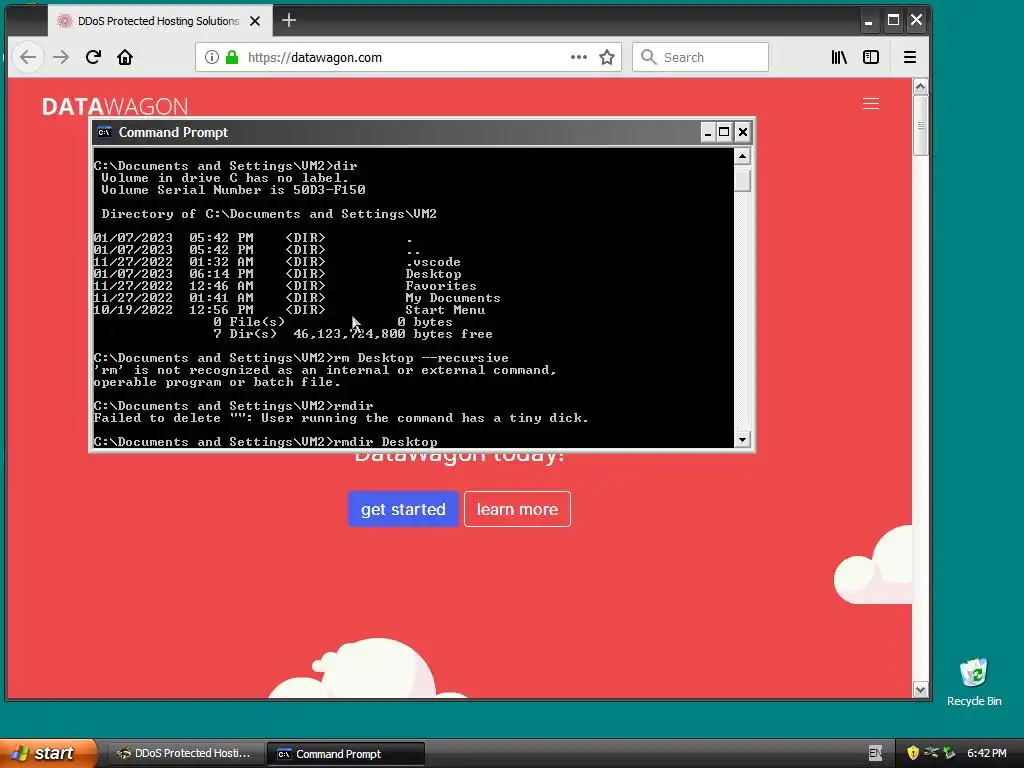1024x768 pixels.
Task: Click the 'Favorites' directory entry
Action: (441, 286)
